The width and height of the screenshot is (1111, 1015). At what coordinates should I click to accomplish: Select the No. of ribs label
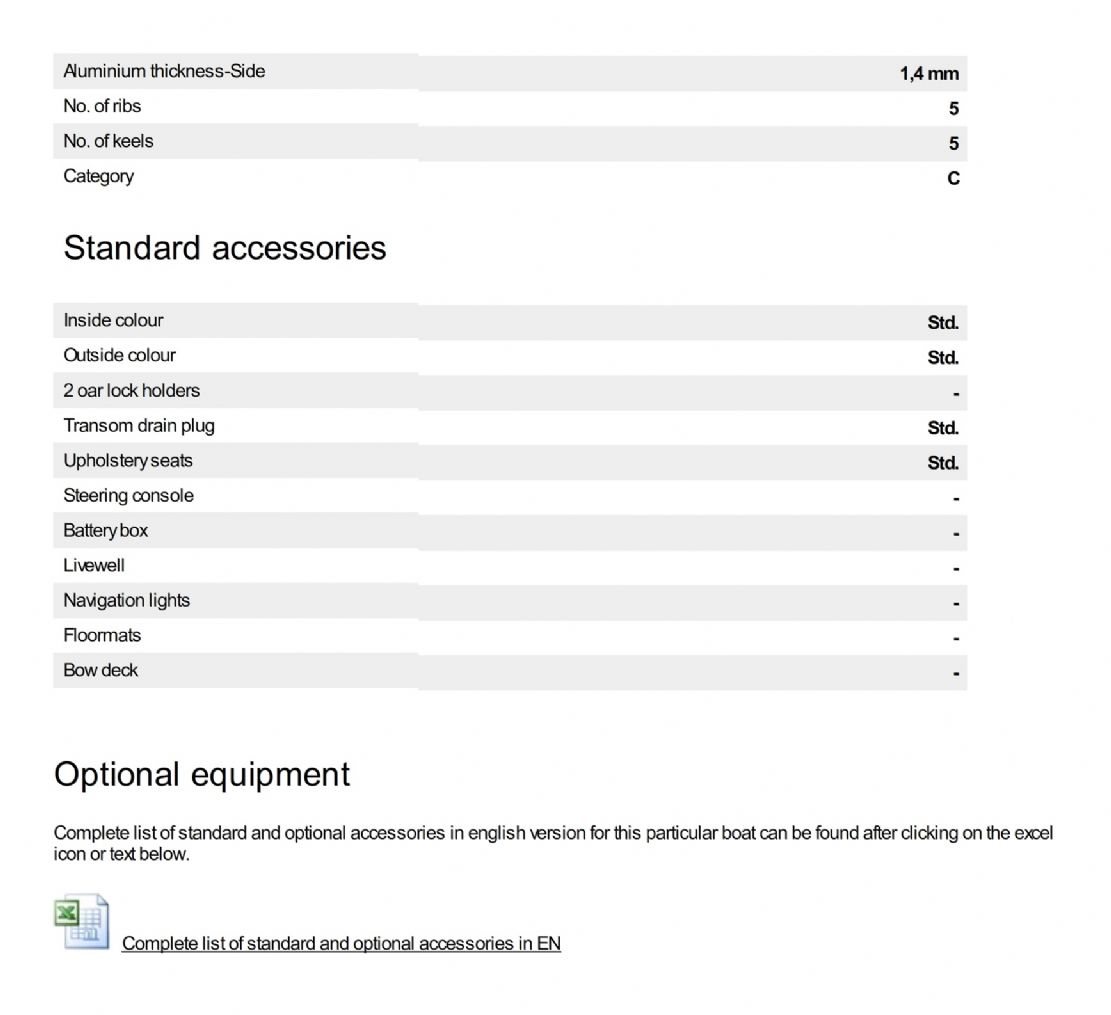tap(102, 106)
